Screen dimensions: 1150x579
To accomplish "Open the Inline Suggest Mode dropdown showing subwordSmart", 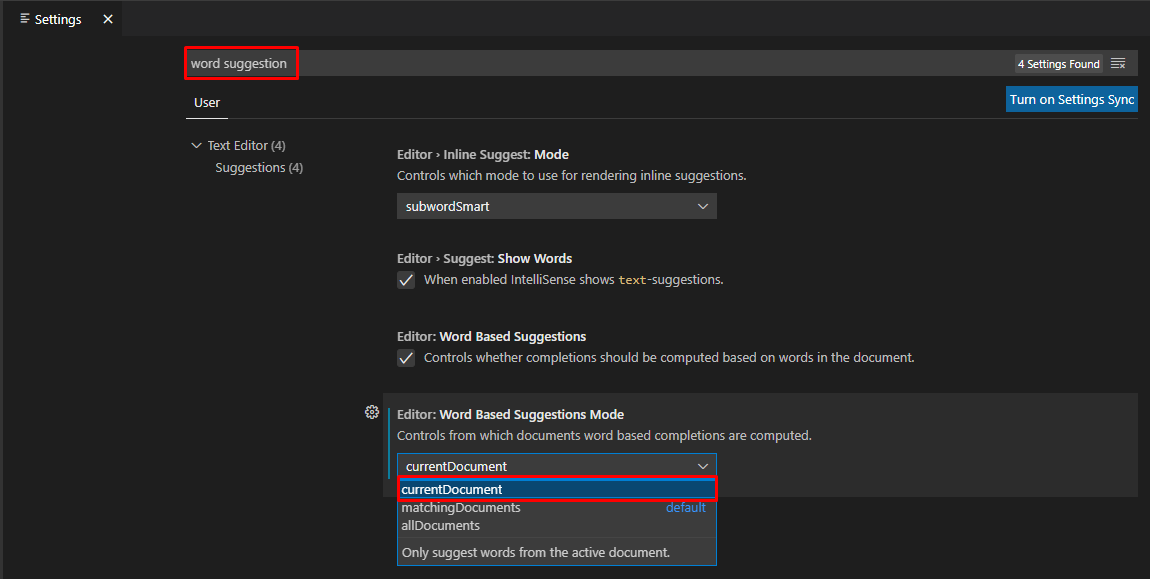I will (556, 206).
